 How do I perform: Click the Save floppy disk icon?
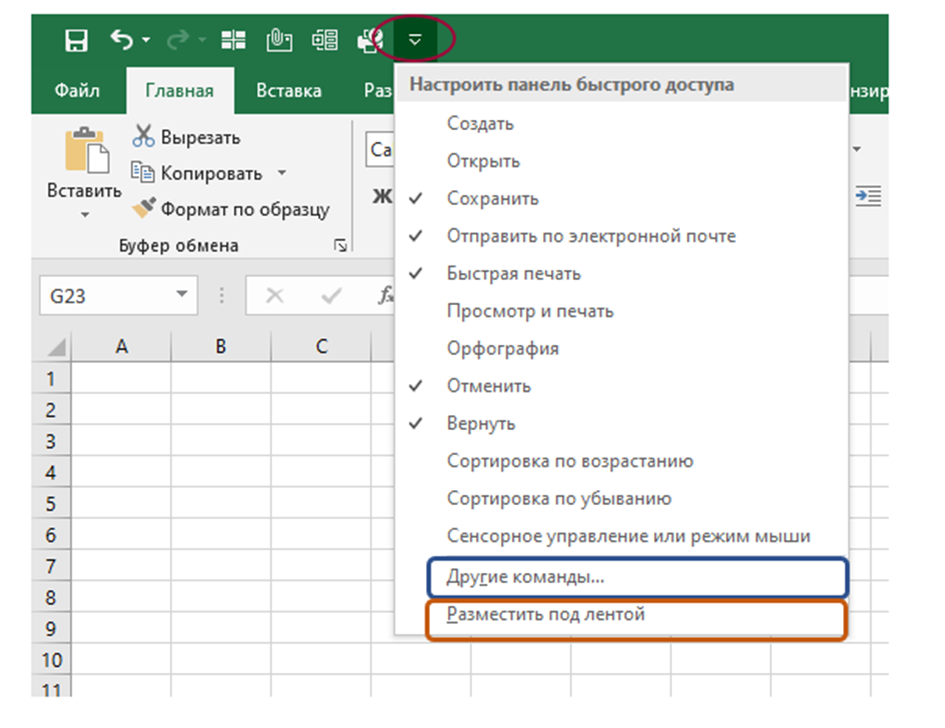point(77,41)
